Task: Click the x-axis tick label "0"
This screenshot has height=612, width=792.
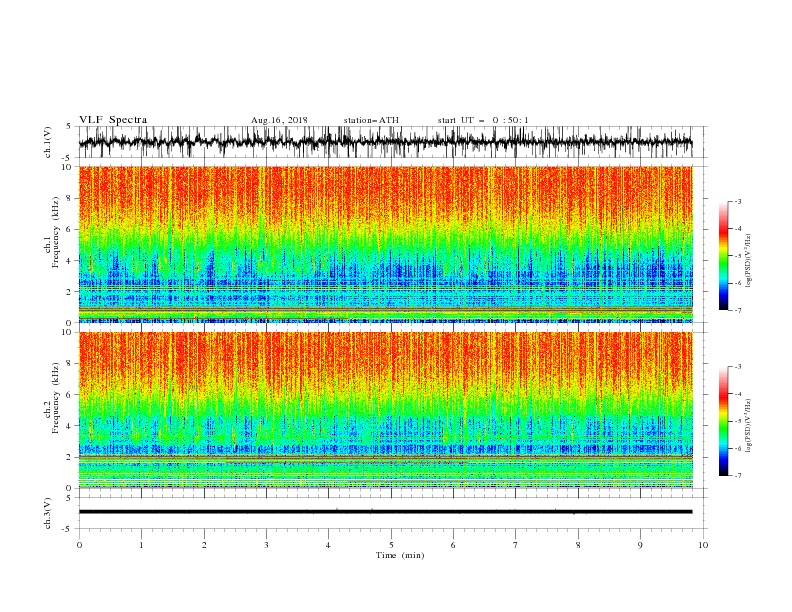Action: [79, 545]
